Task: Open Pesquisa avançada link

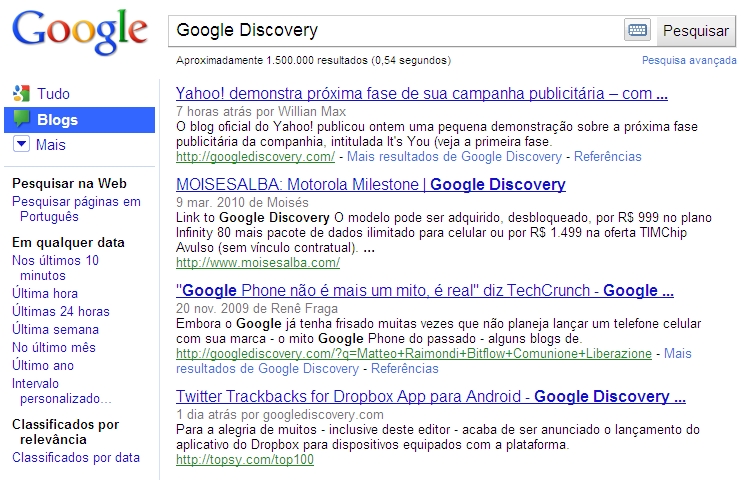Action: tap(689, 61)
